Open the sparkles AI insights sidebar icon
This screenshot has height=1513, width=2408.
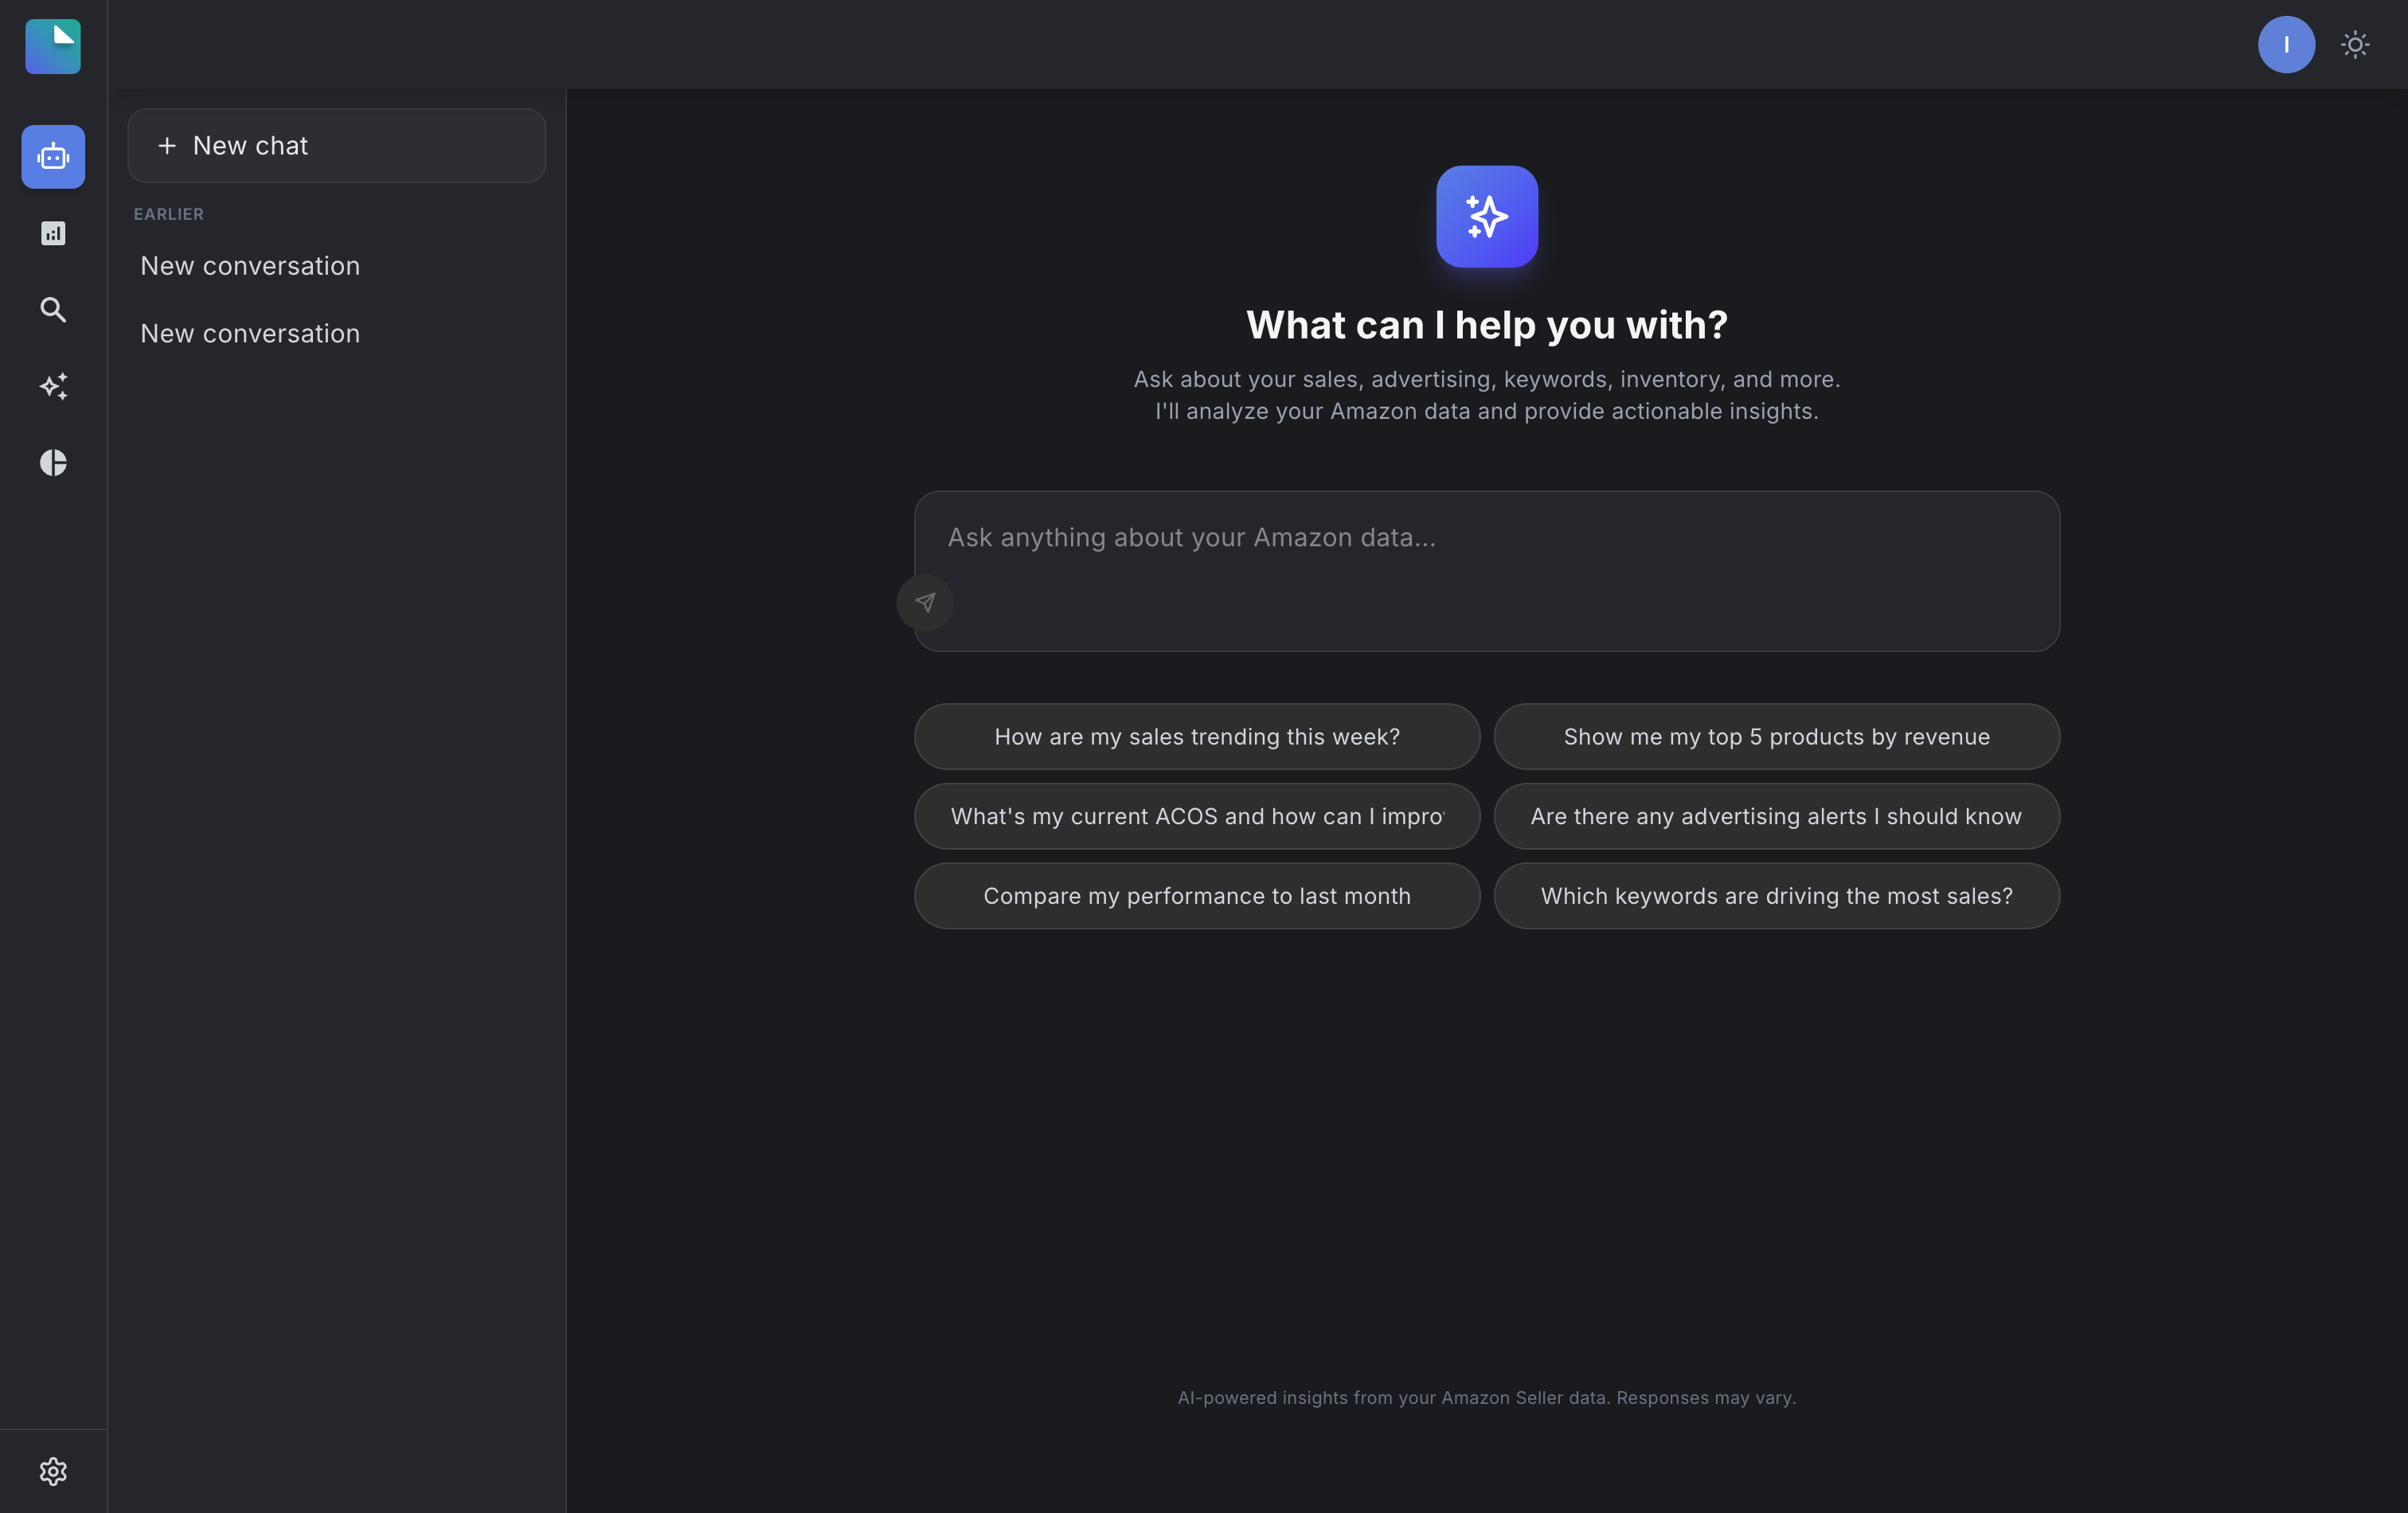53,386
